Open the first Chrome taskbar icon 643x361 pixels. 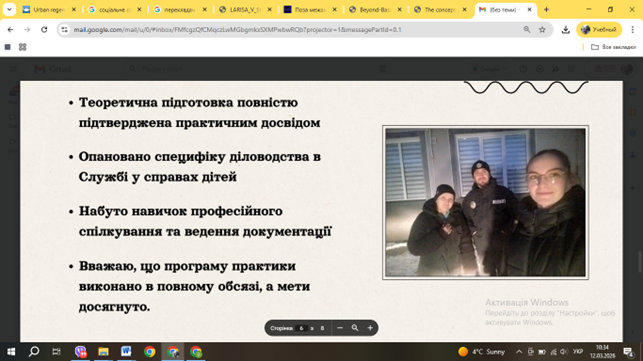(150, 352)
